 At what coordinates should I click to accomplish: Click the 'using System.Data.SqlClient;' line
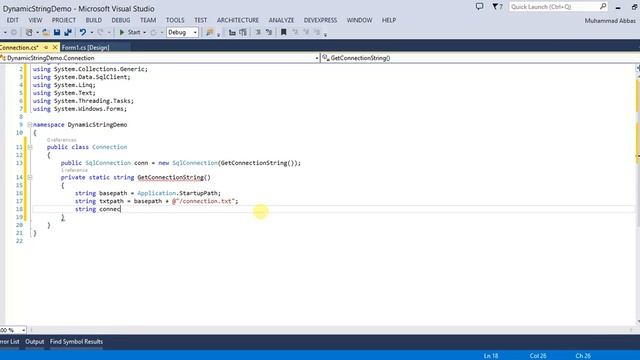[x=82, y=77]
